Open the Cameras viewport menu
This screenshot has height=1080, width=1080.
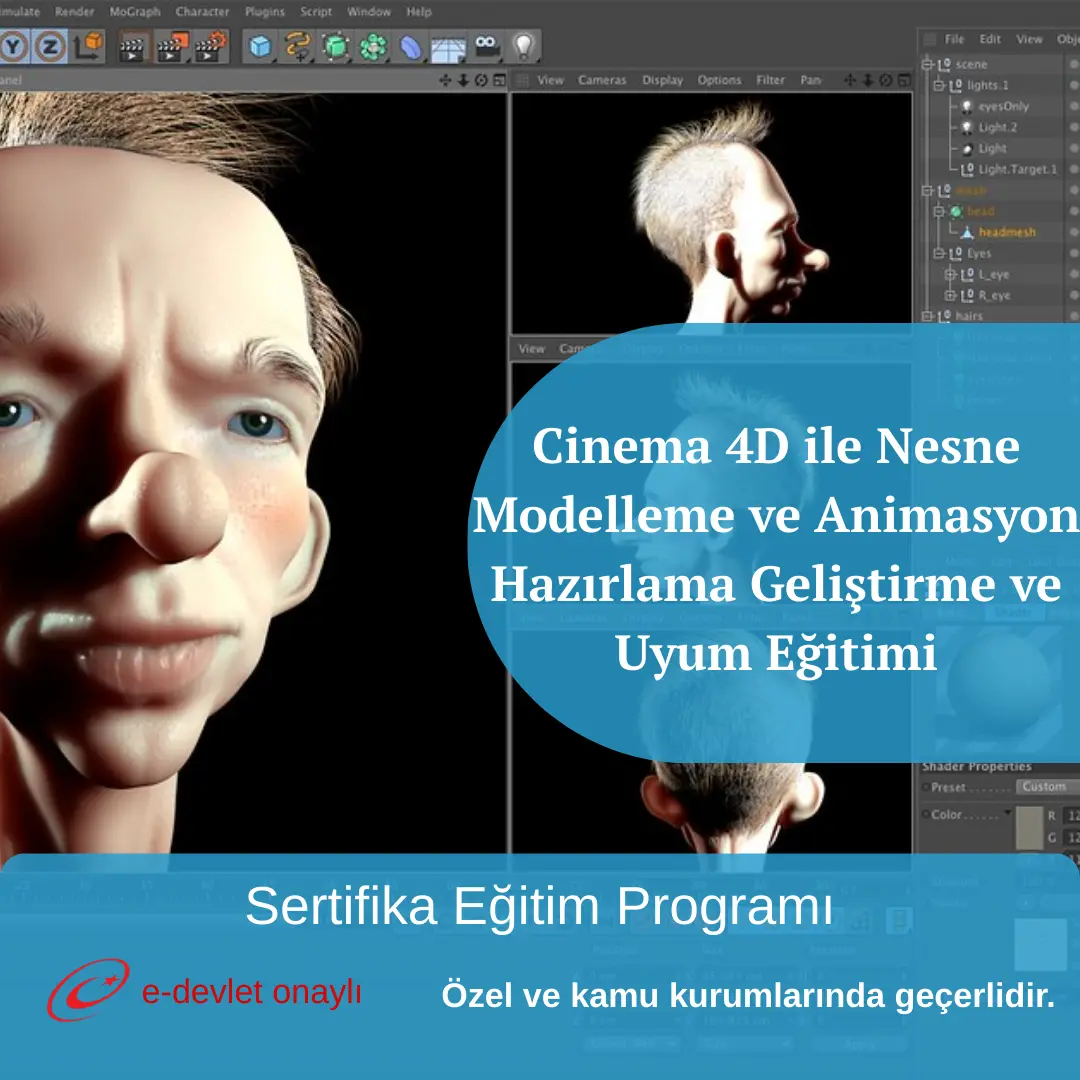602,80
